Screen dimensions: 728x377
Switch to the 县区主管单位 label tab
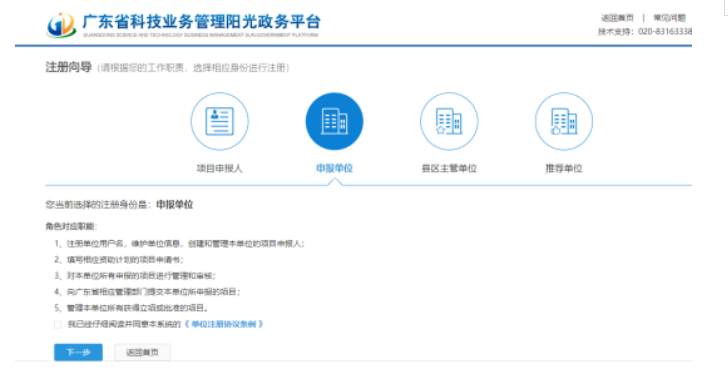pos(449,168)
